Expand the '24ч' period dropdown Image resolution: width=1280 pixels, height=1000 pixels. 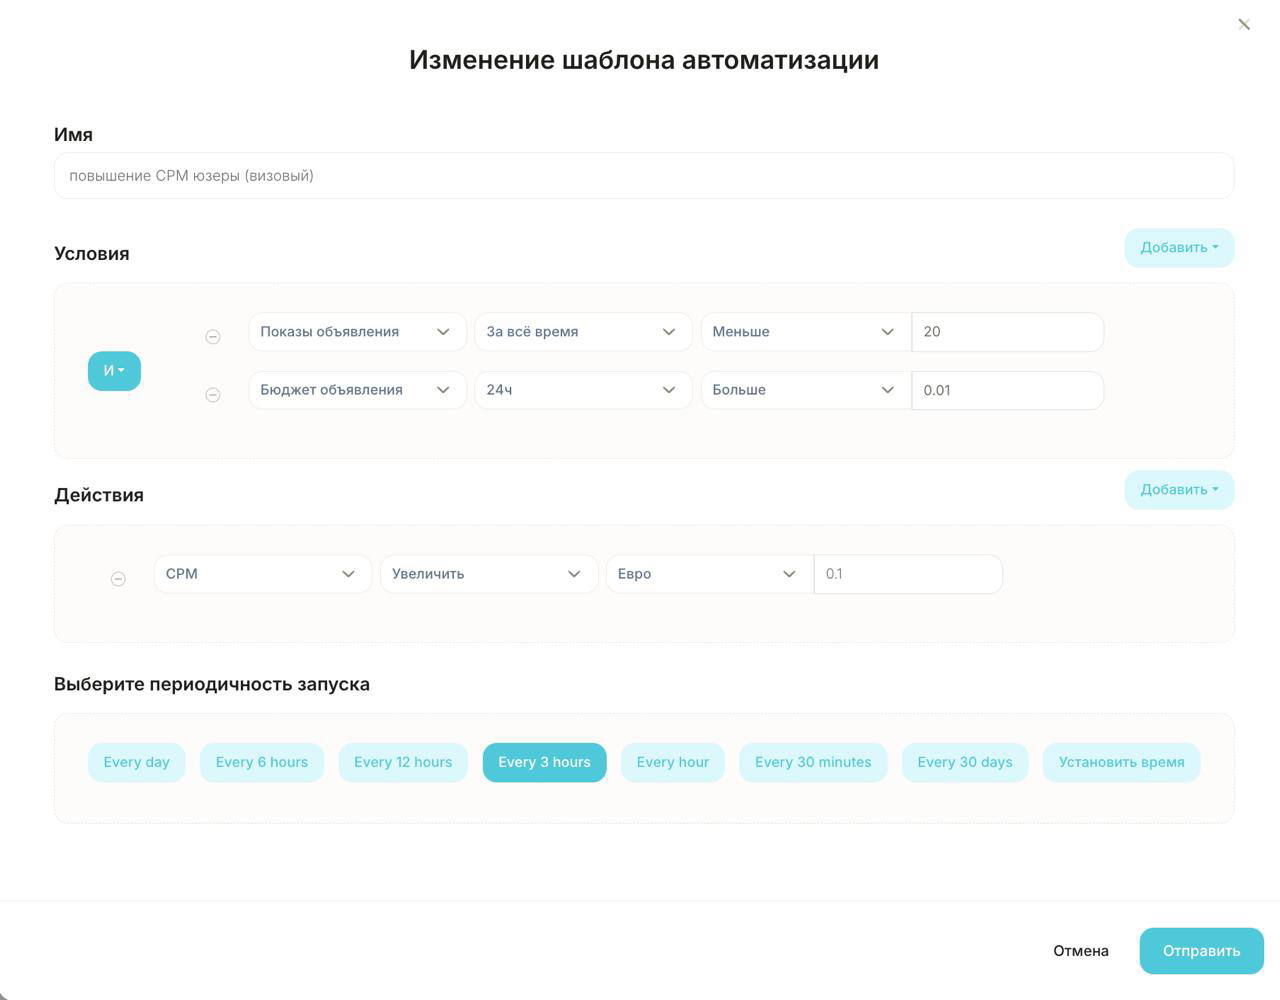tap(582, 390)
